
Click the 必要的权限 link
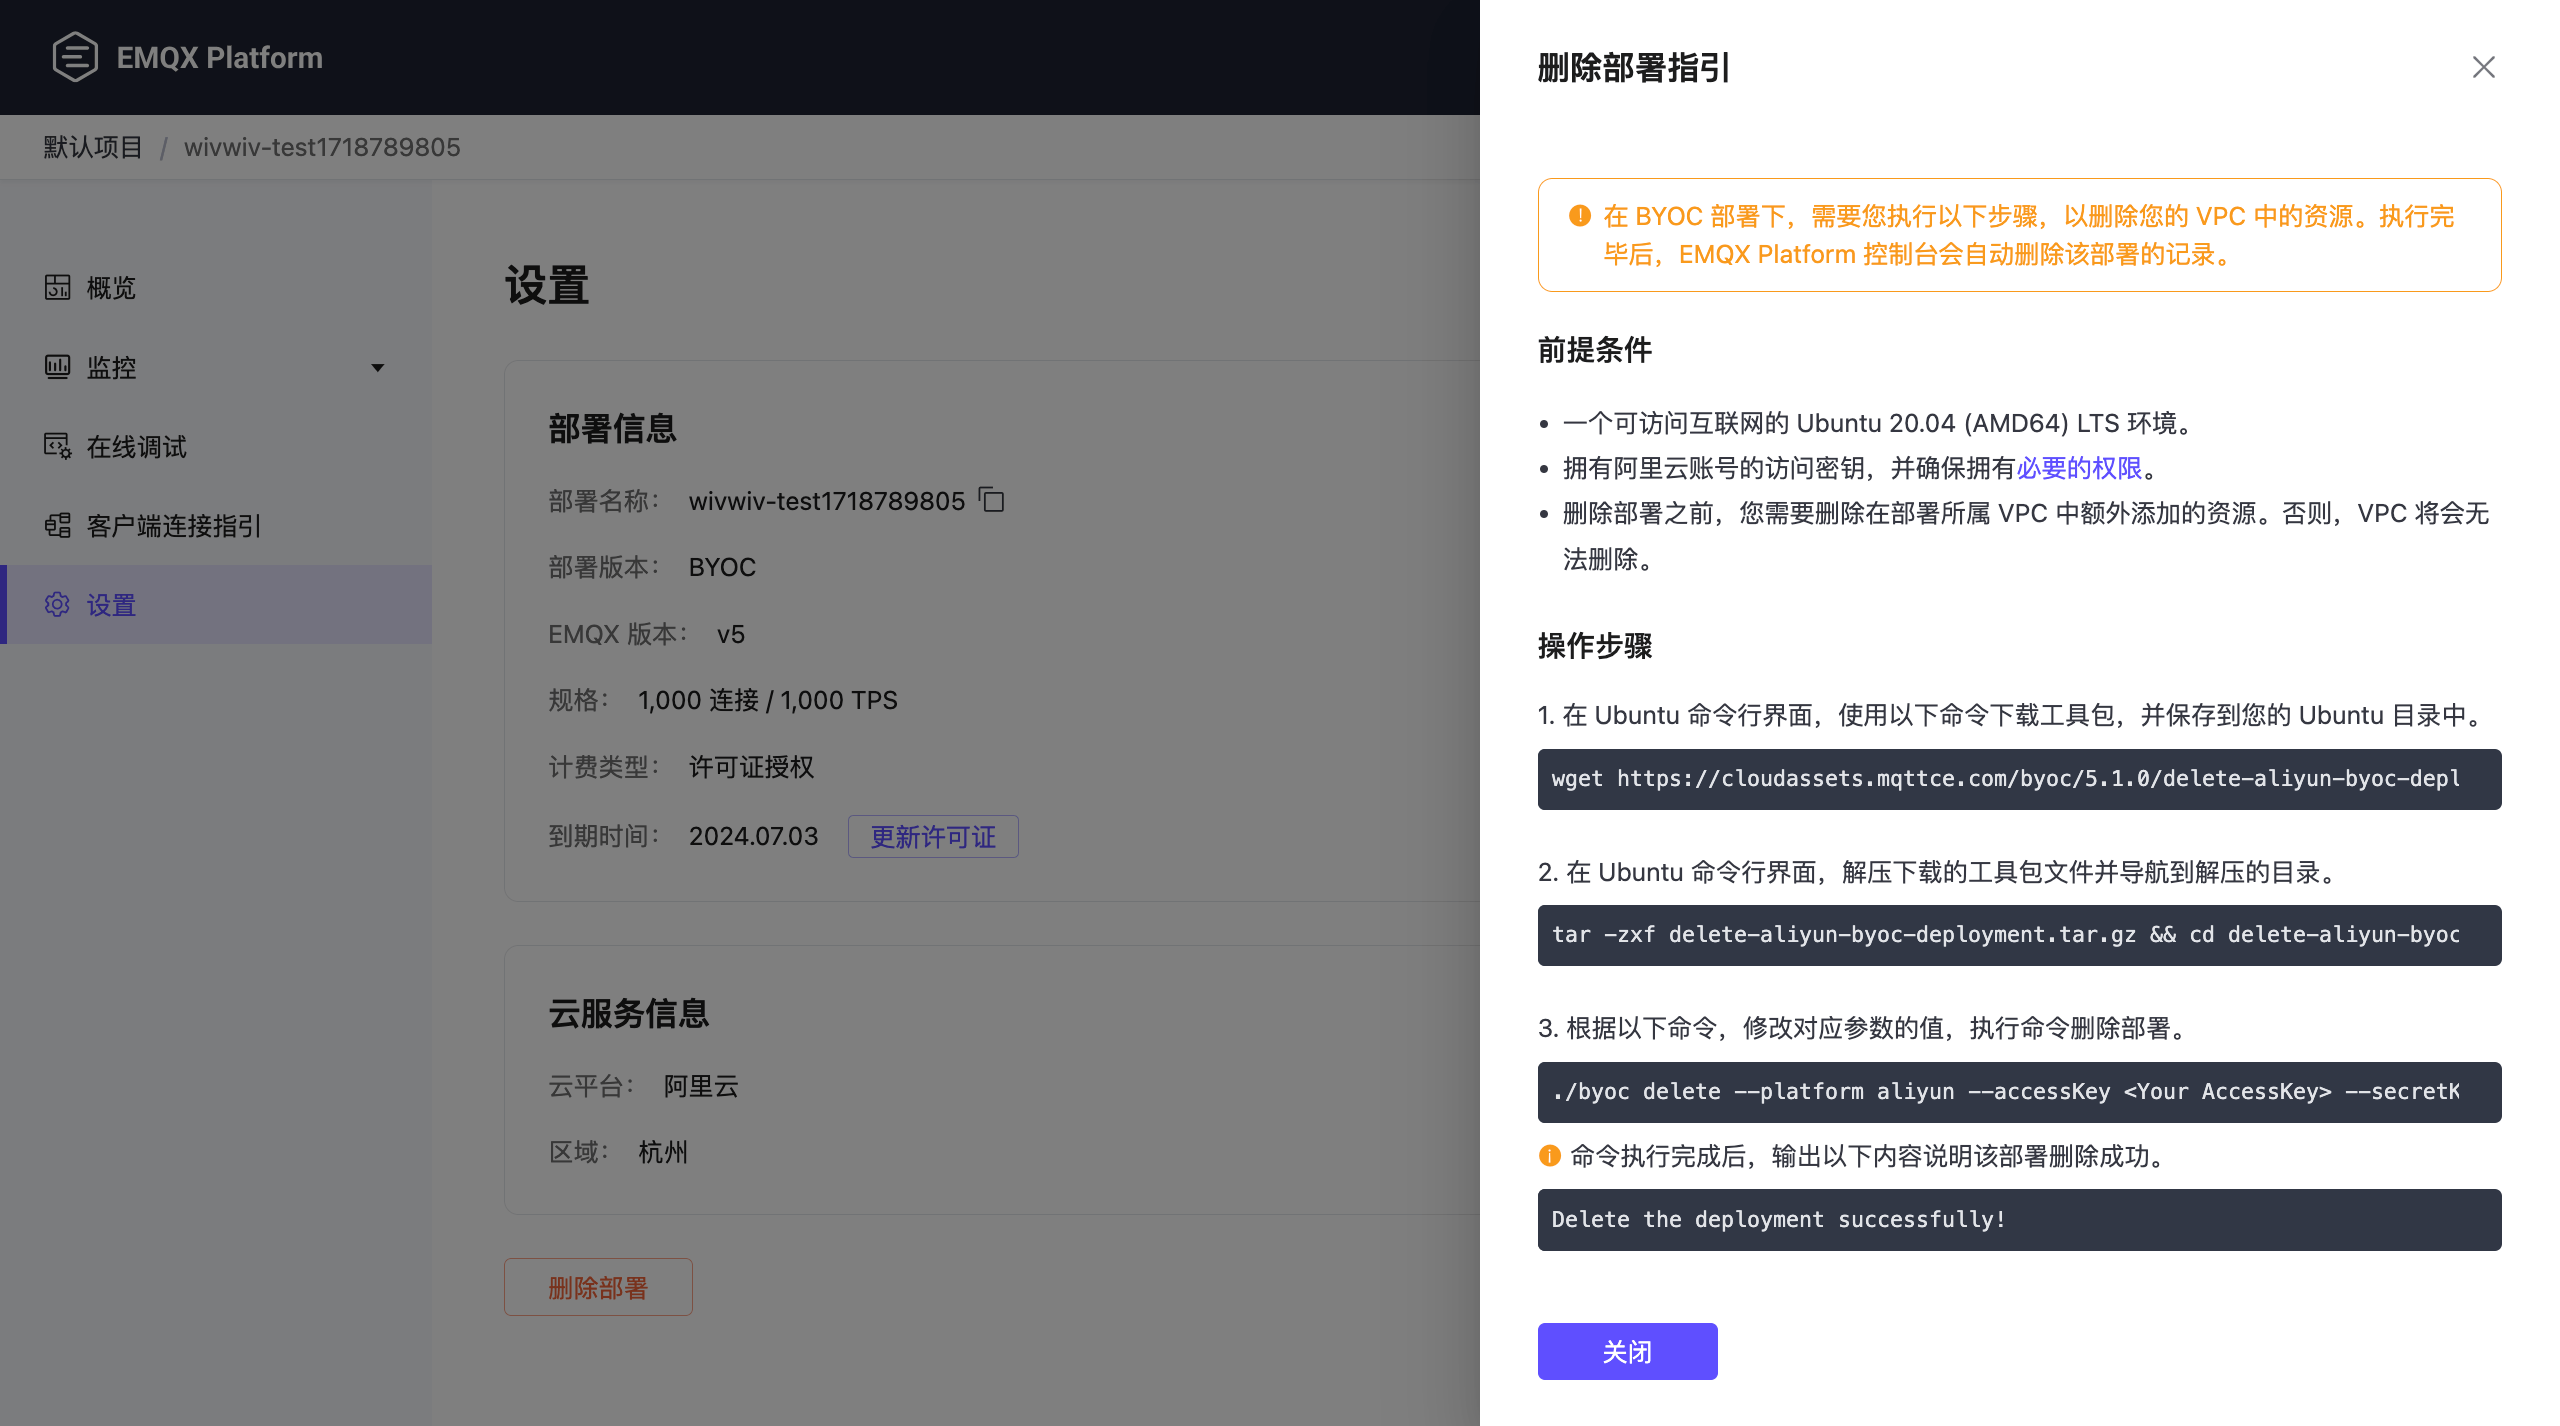2079,468
